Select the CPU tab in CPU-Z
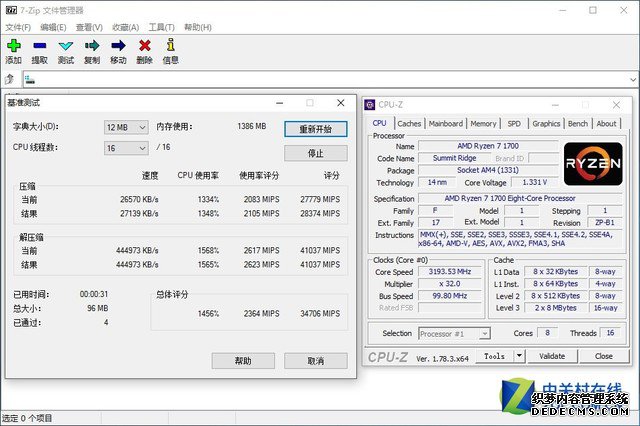Image resolution: width=640 pixels, height=426 pixels. coord(380,123)
